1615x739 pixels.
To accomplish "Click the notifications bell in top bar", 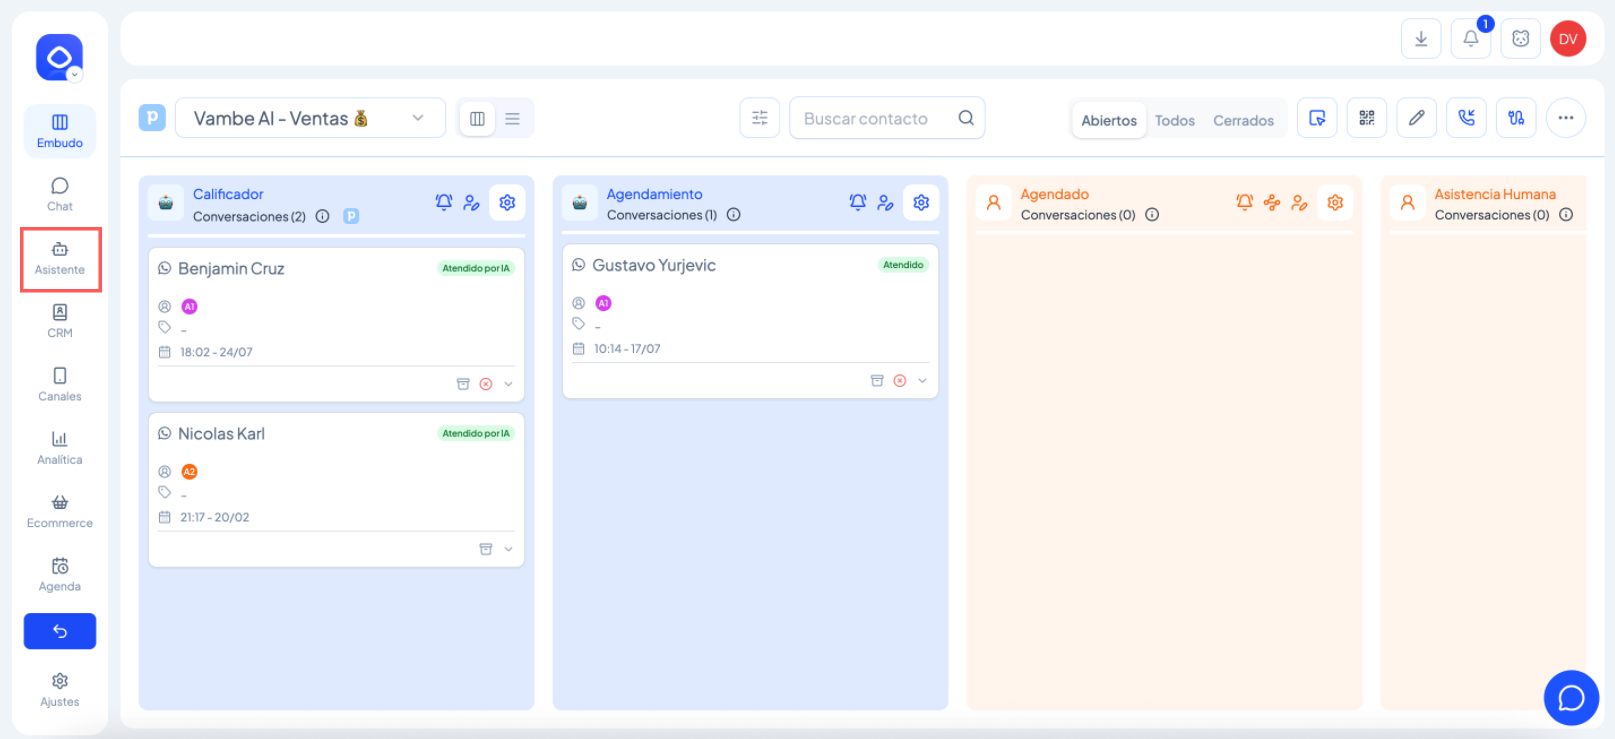I will [x=1470, y=39].
